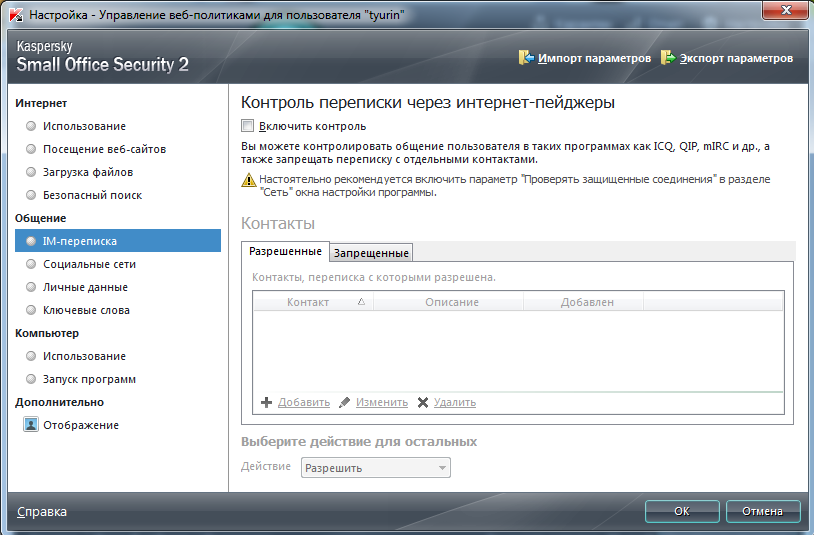This screenshot has height=535, width=814.
Task: Click the Добавить link
Action: 304,402
